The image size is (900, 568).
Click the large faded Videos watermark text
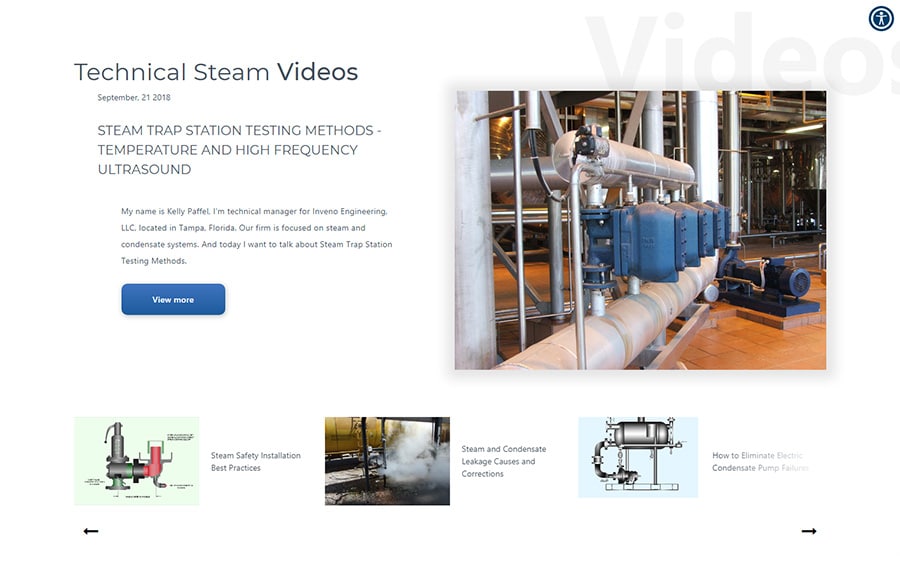coord(740,55)
